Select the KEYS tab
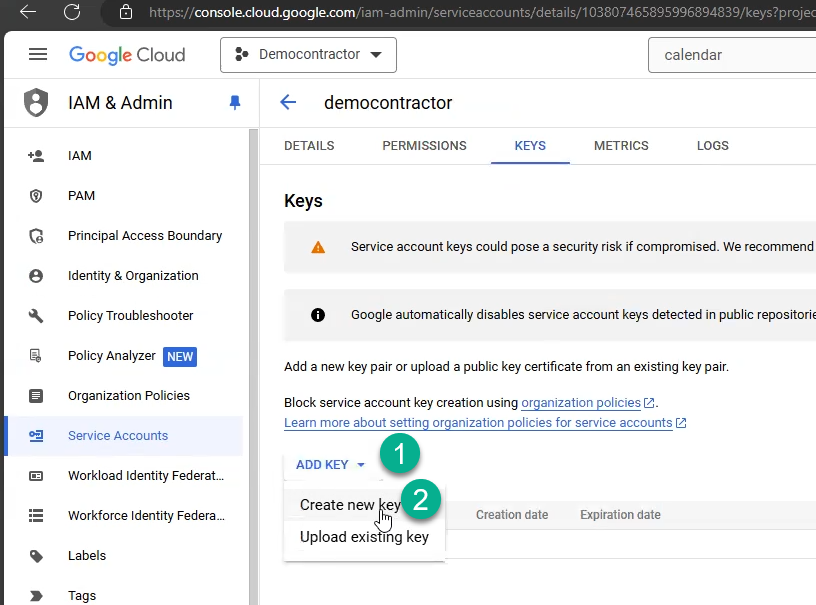816x605 pixels. click(x=530, y=146)
